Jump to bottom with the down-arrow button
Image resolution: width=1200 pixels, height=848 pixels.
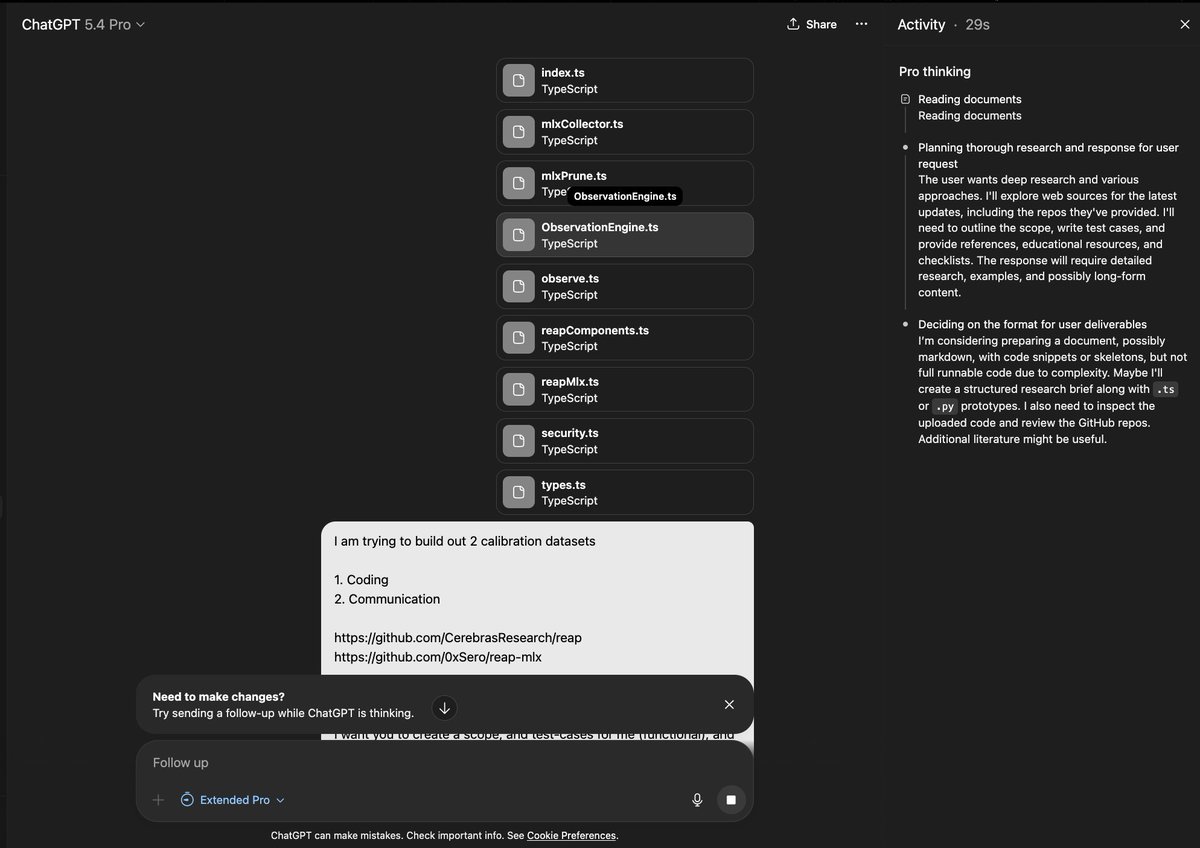[x=445, y=708]
